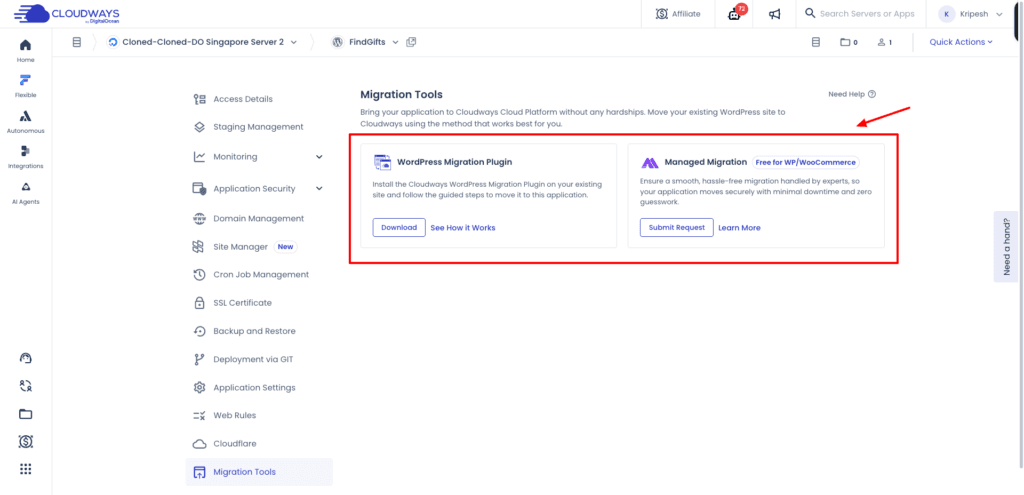Click the See How it Works link
1024x495 pixels.
[x=462, y=228]
